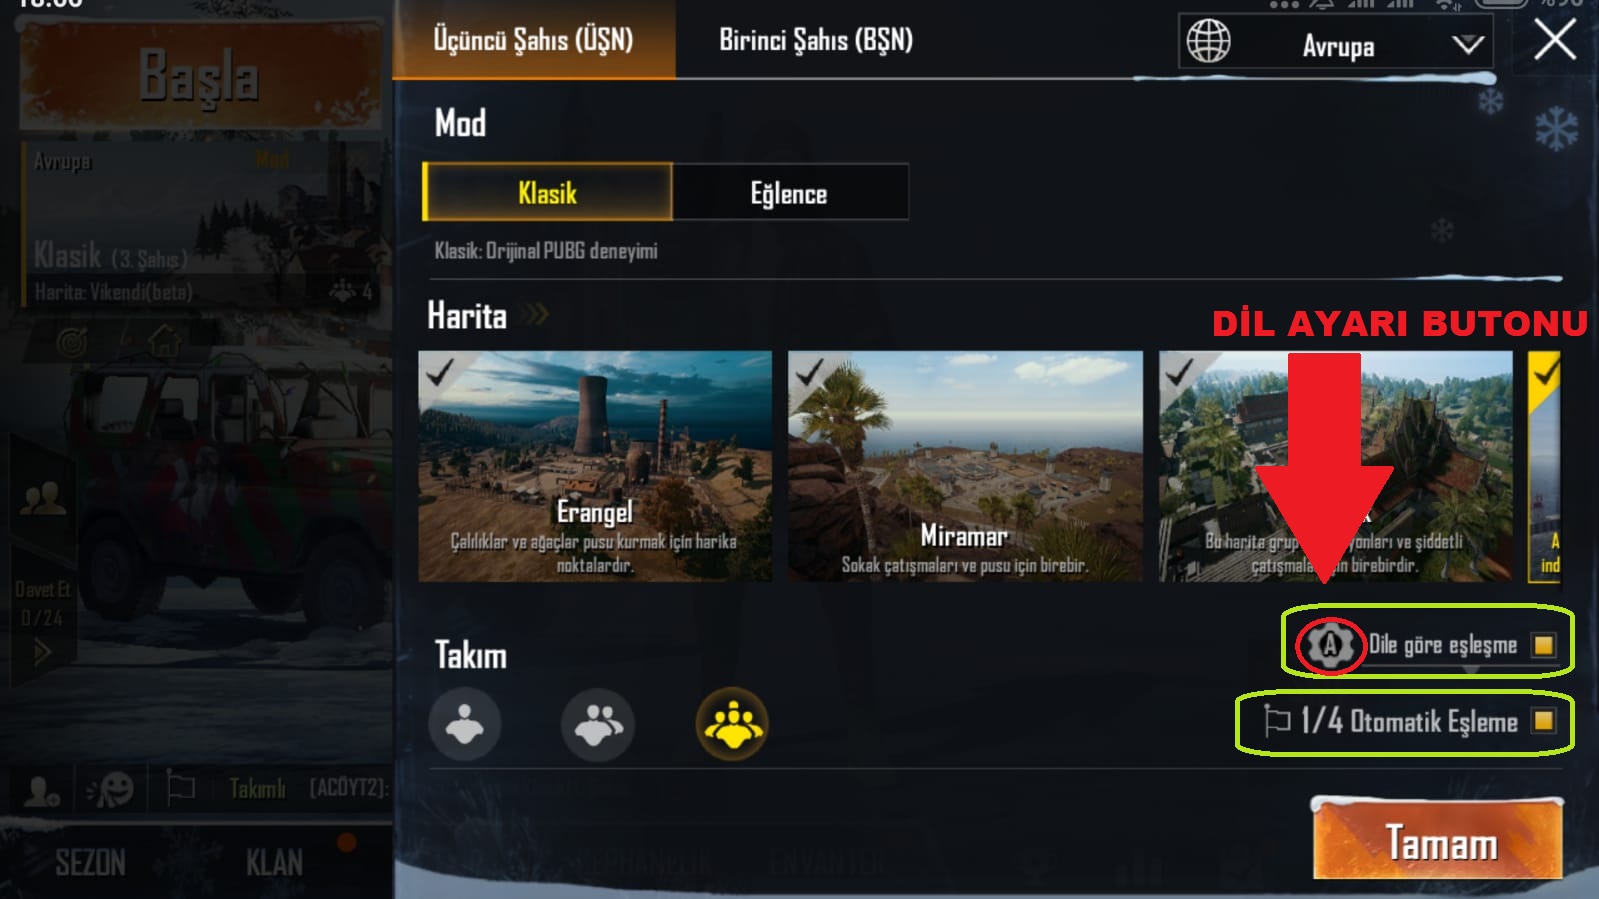
Task: Click the globe server region icon
Action: click(x=1208, y=42)
